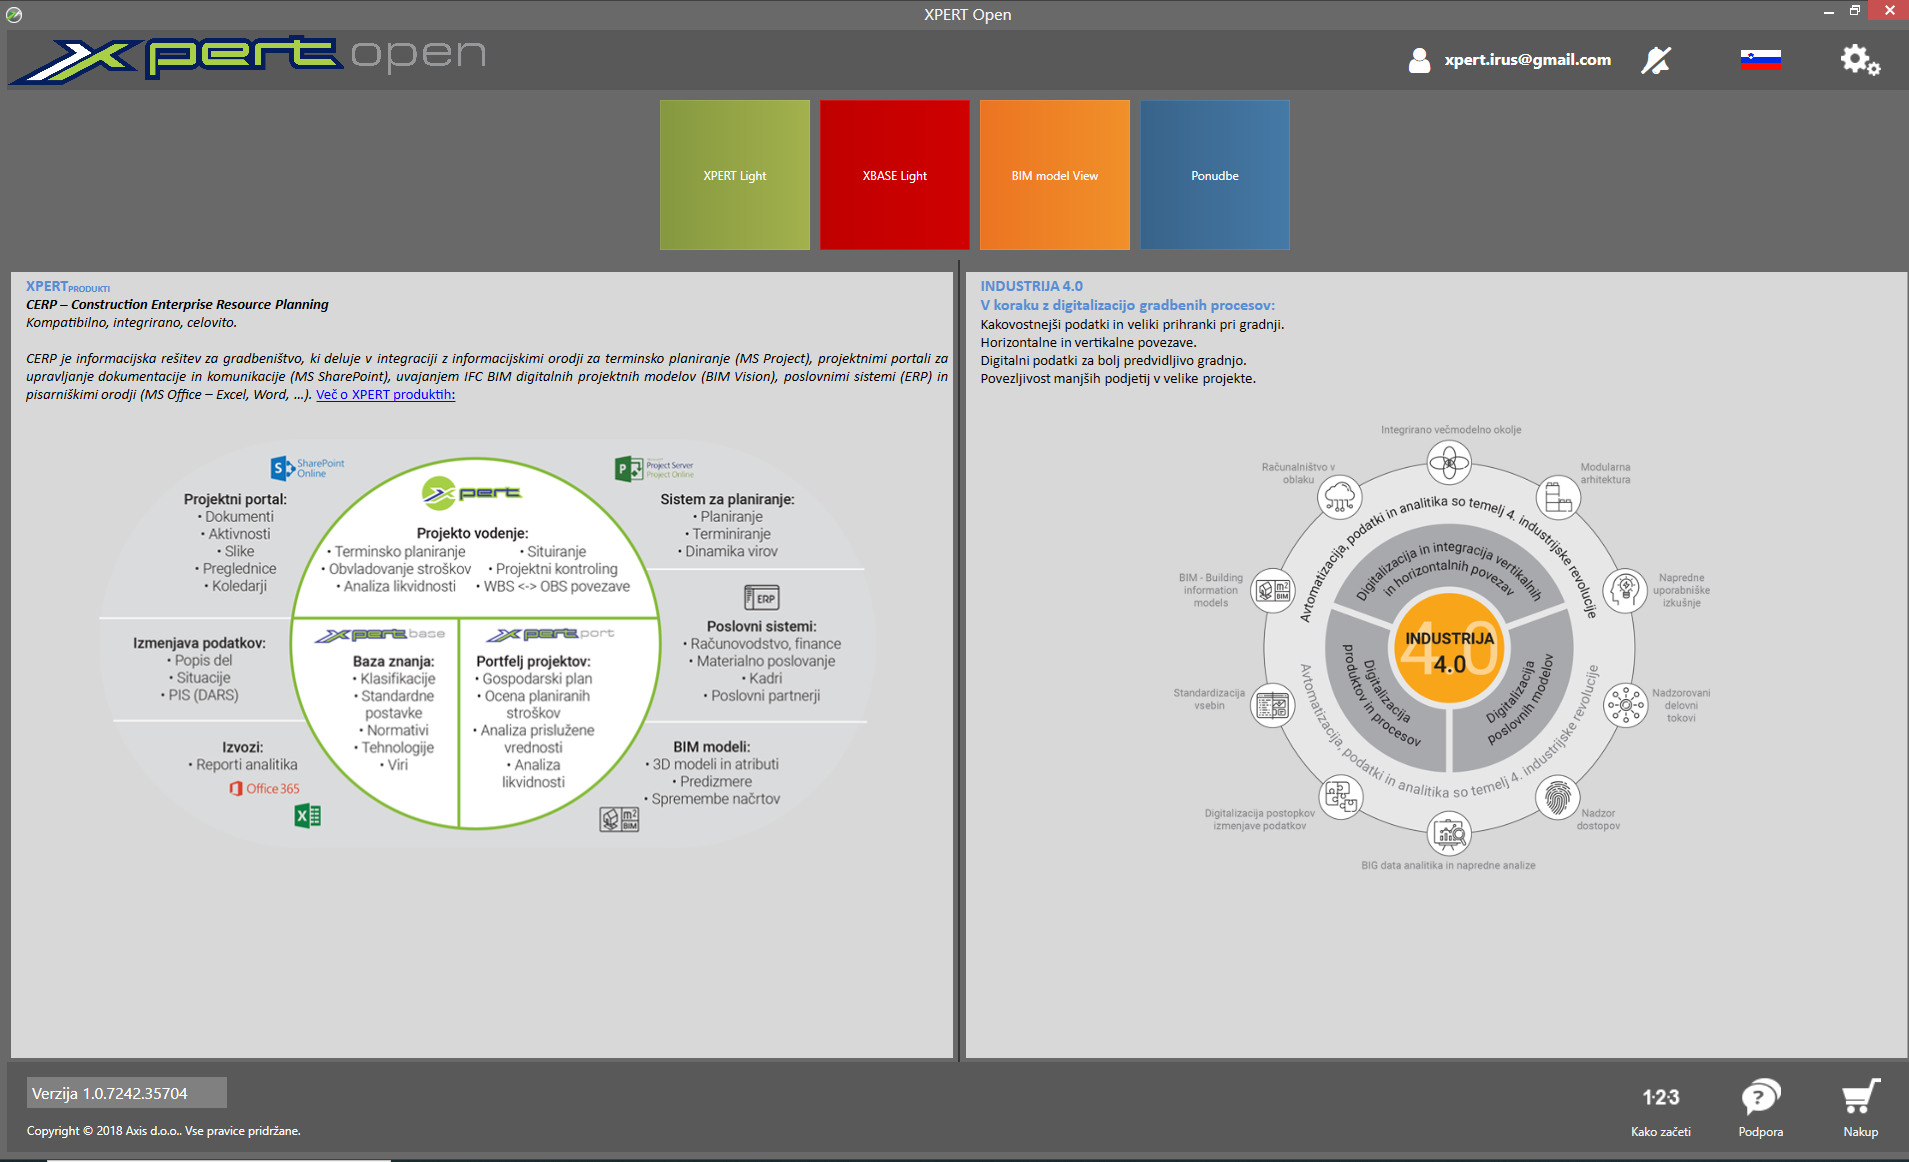Open the XPERT Light green tile
The height and width of the screenshot is (1162, 1909).
coord(735,175)
